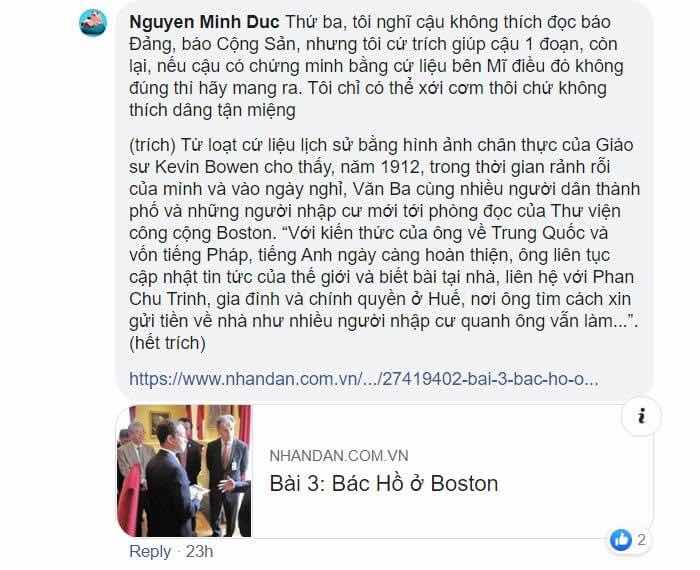Open Nguyen Minh Duc's profile avatar
Image resolution: width=700 pixels, height=570 pixels.
tap(93, 23)
